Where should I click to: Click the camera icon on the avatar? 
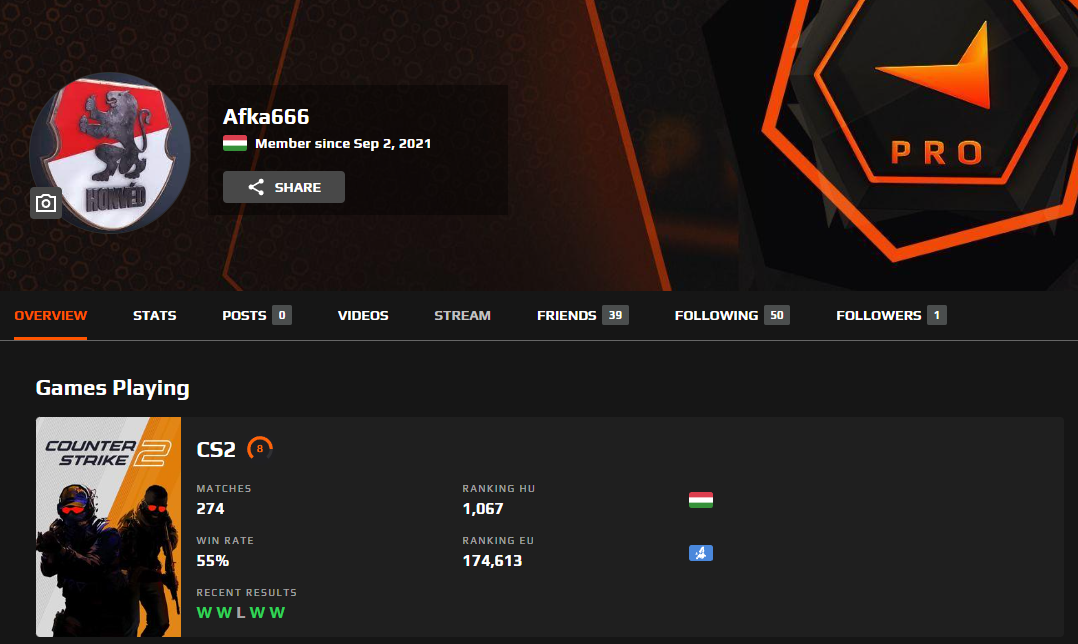(46, 203)
